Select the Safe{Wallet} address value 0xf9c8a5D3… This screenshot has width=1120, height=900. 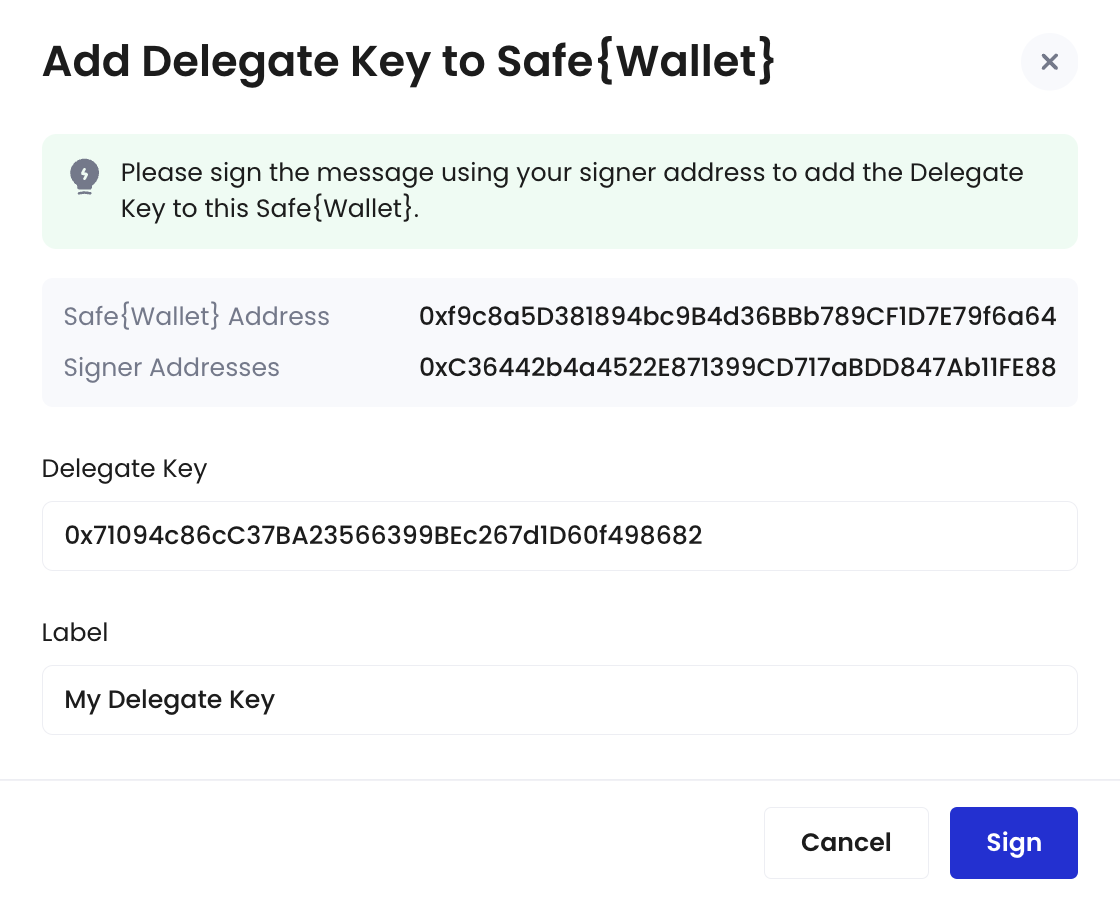point(737,316)
